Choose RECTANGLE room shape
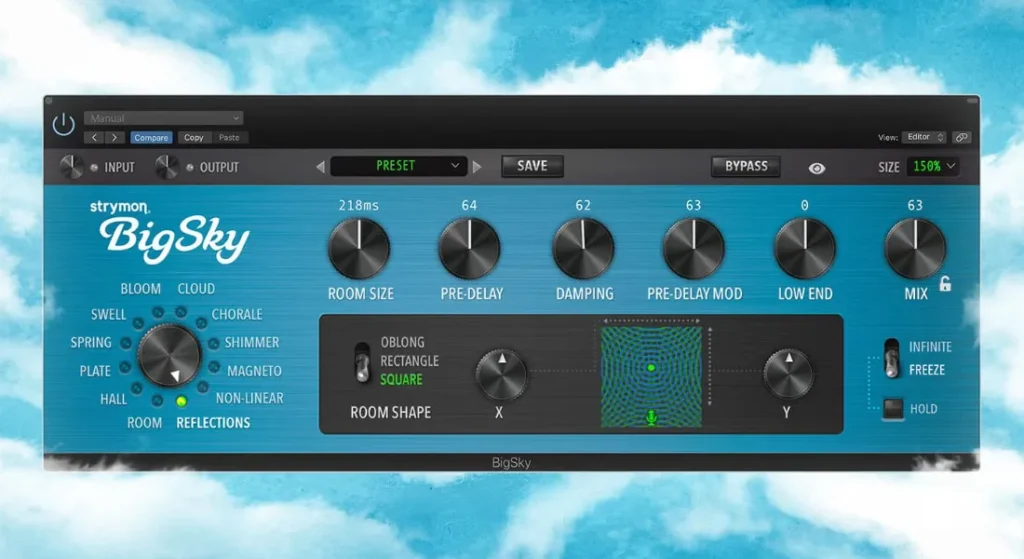Screen dimensions: 1024x559 click(409, 360)
